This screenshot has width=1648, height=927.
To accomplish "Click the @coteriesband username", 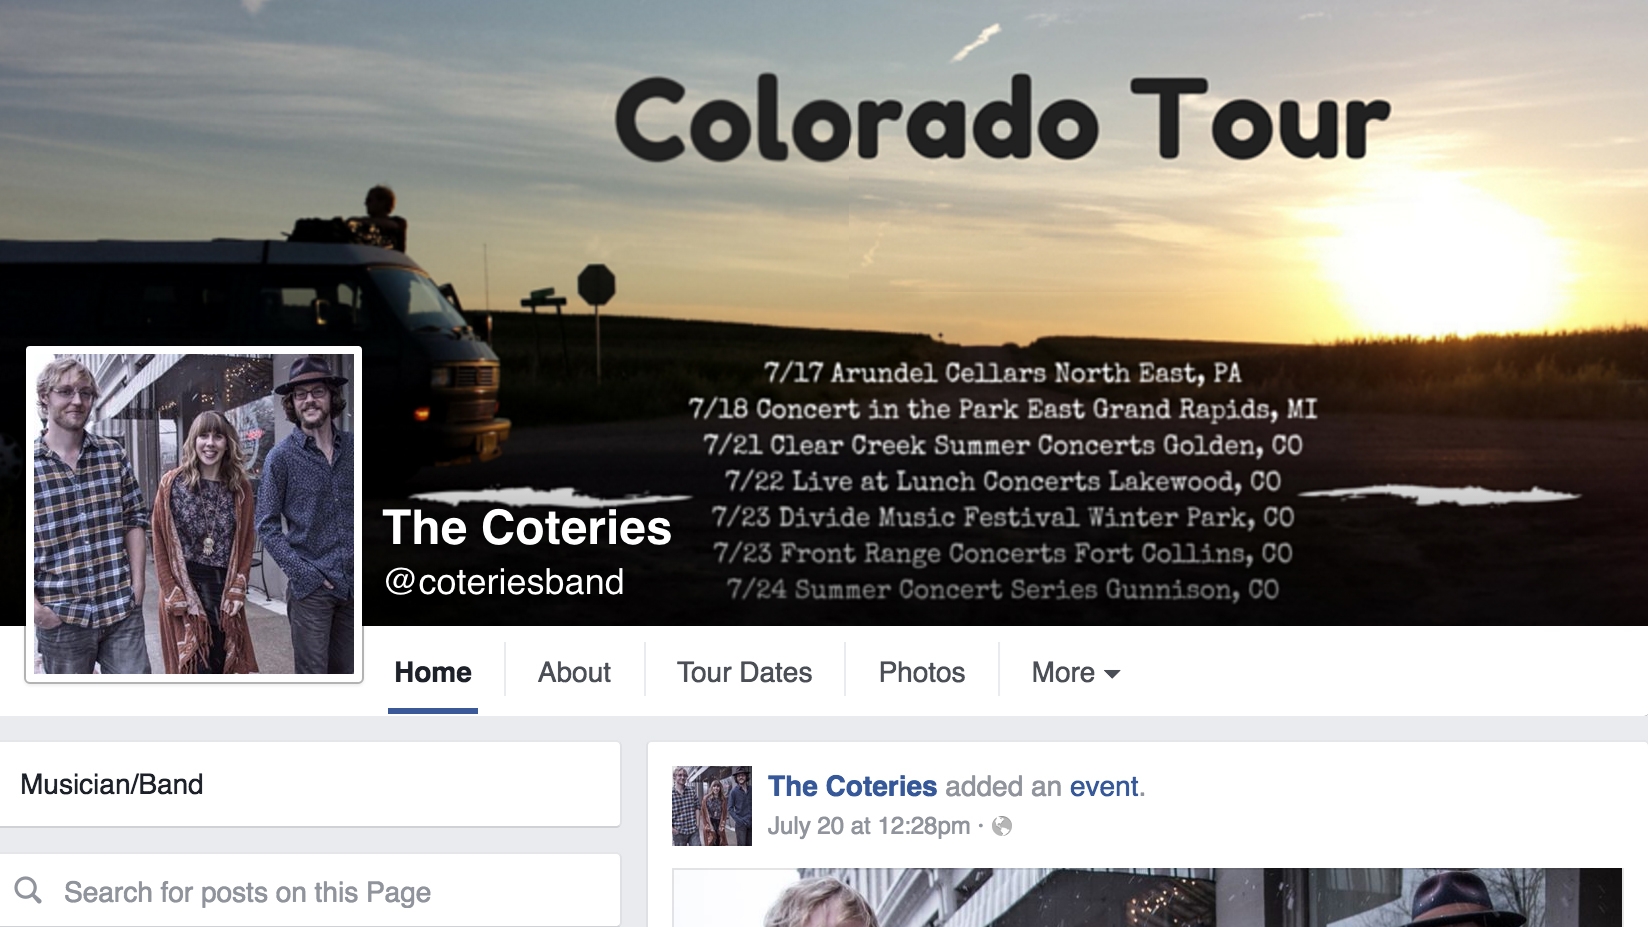I will [505, 582].
